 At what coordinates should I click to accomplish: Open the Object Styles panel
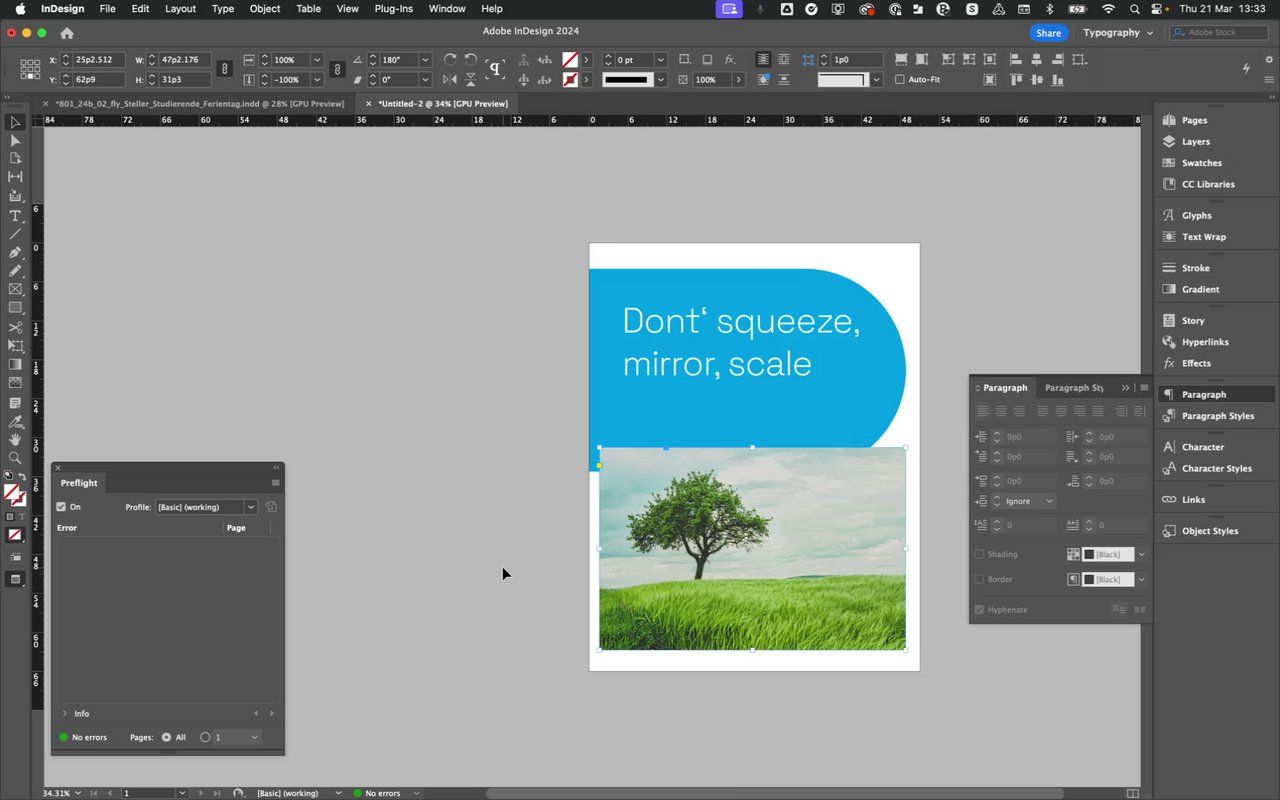1209,531
